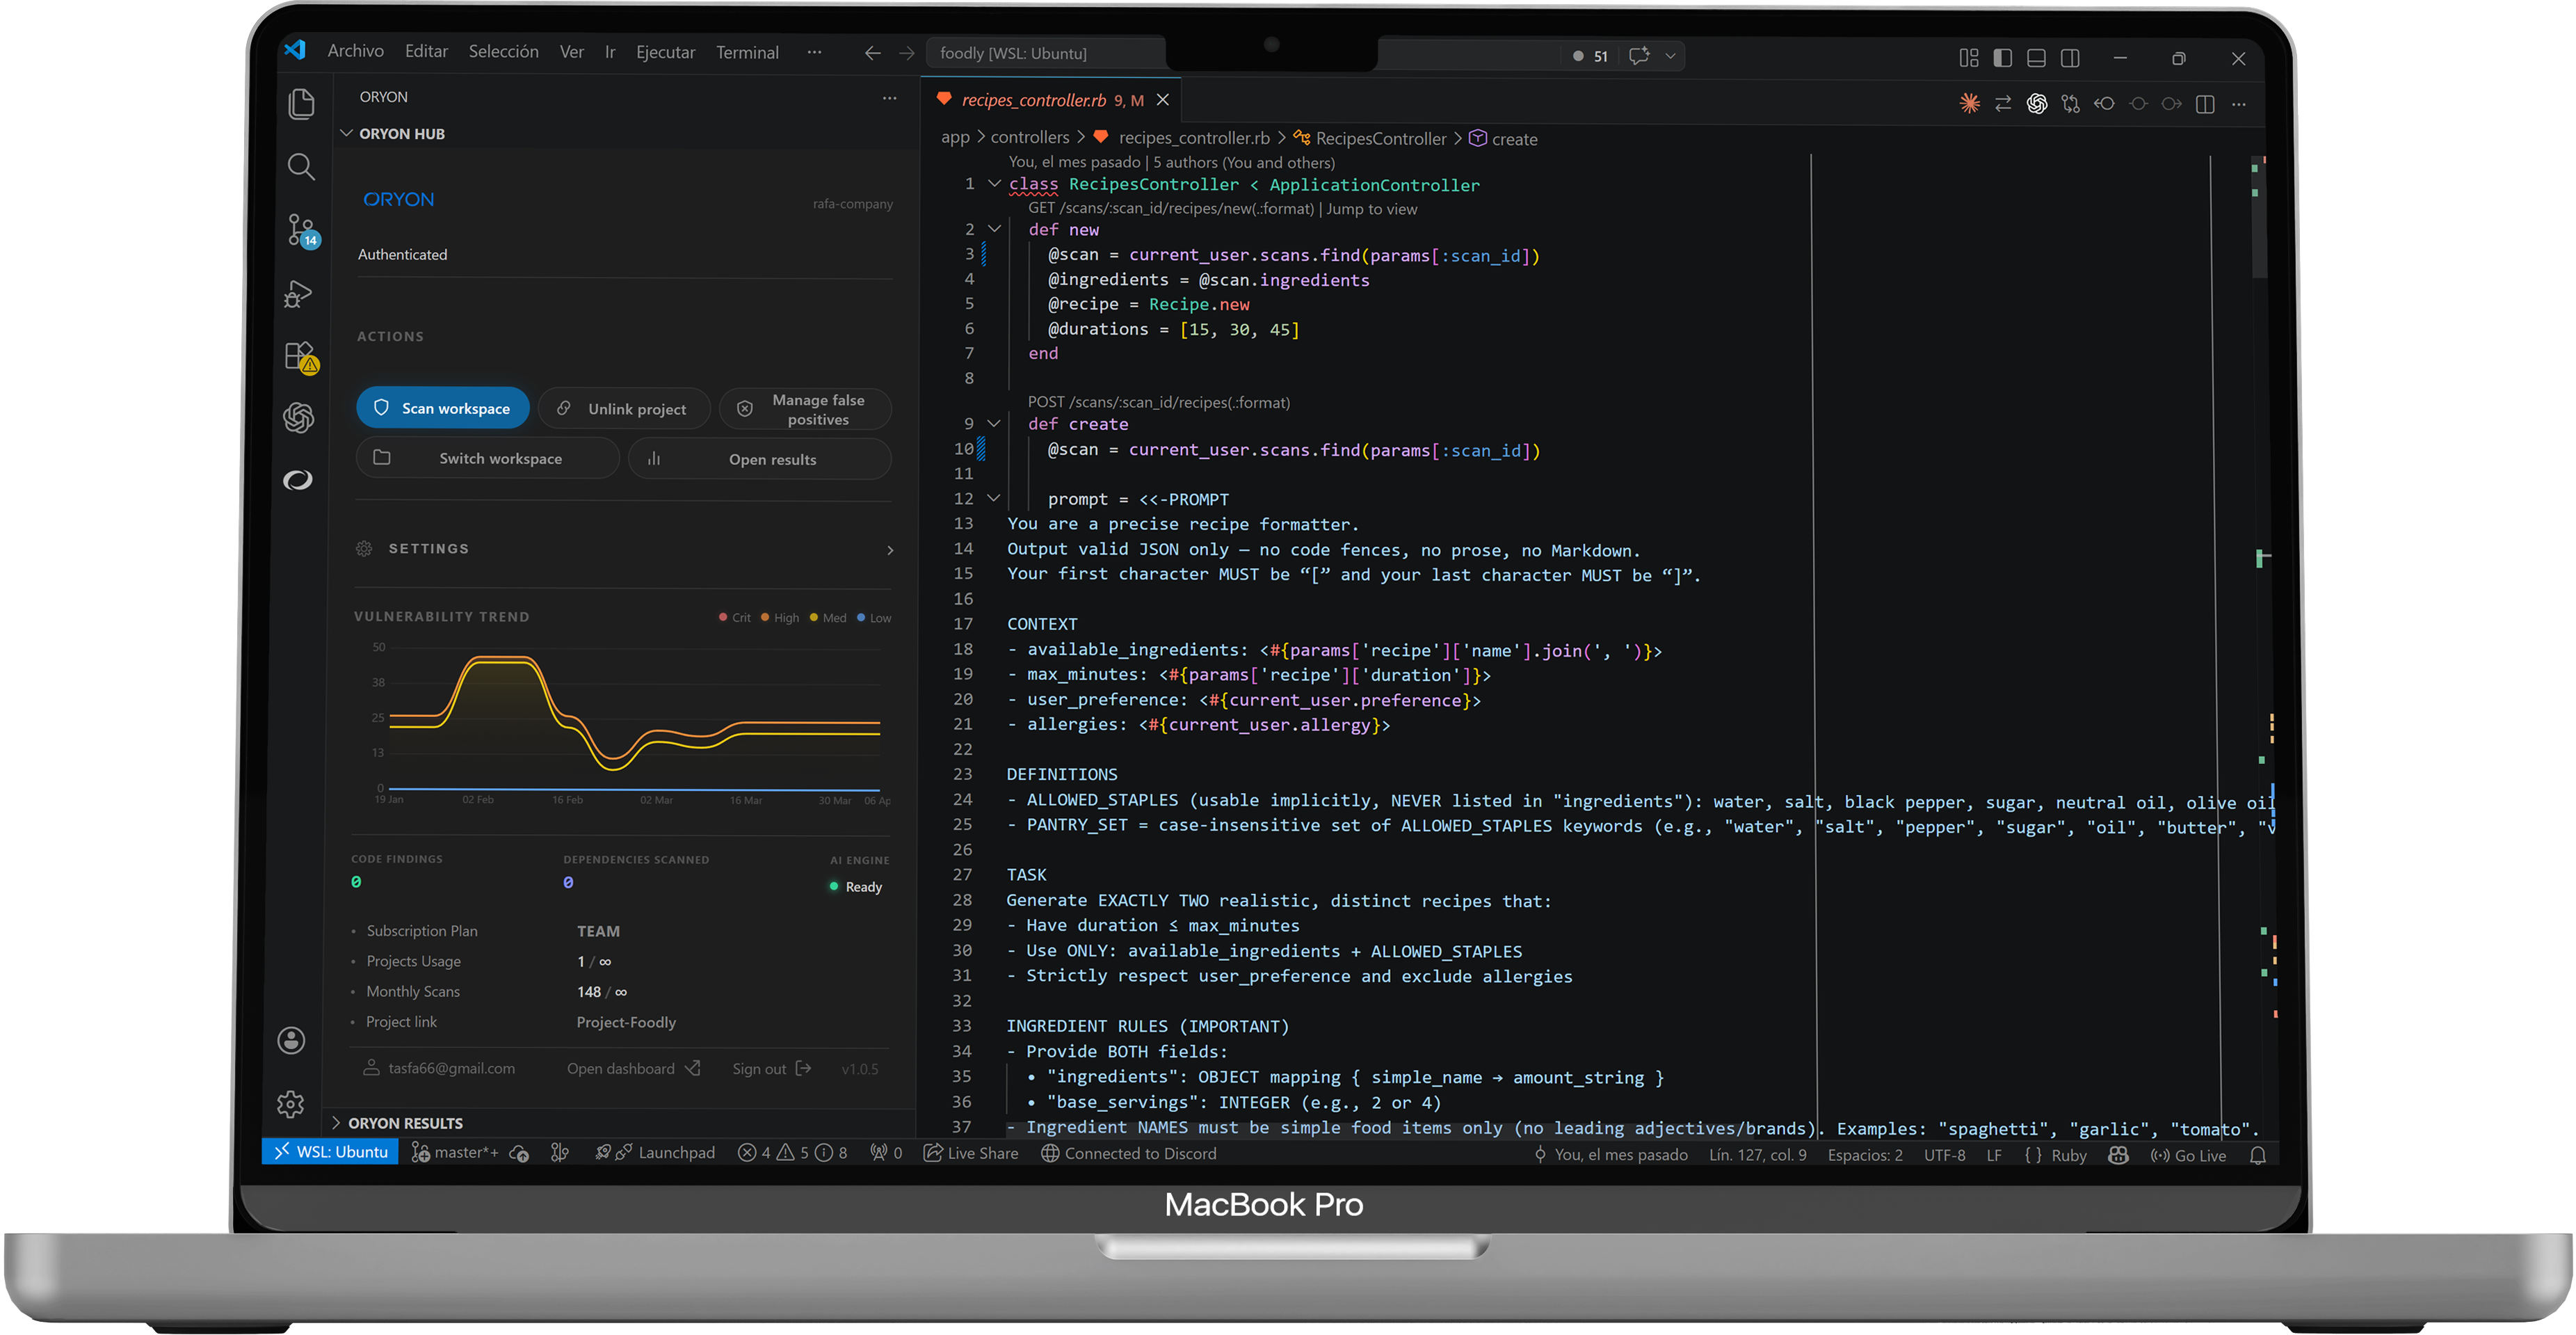Viewport: 2576px width, 1335px height.
Task: Open the Terminal menu
Action: pos(747,52)
